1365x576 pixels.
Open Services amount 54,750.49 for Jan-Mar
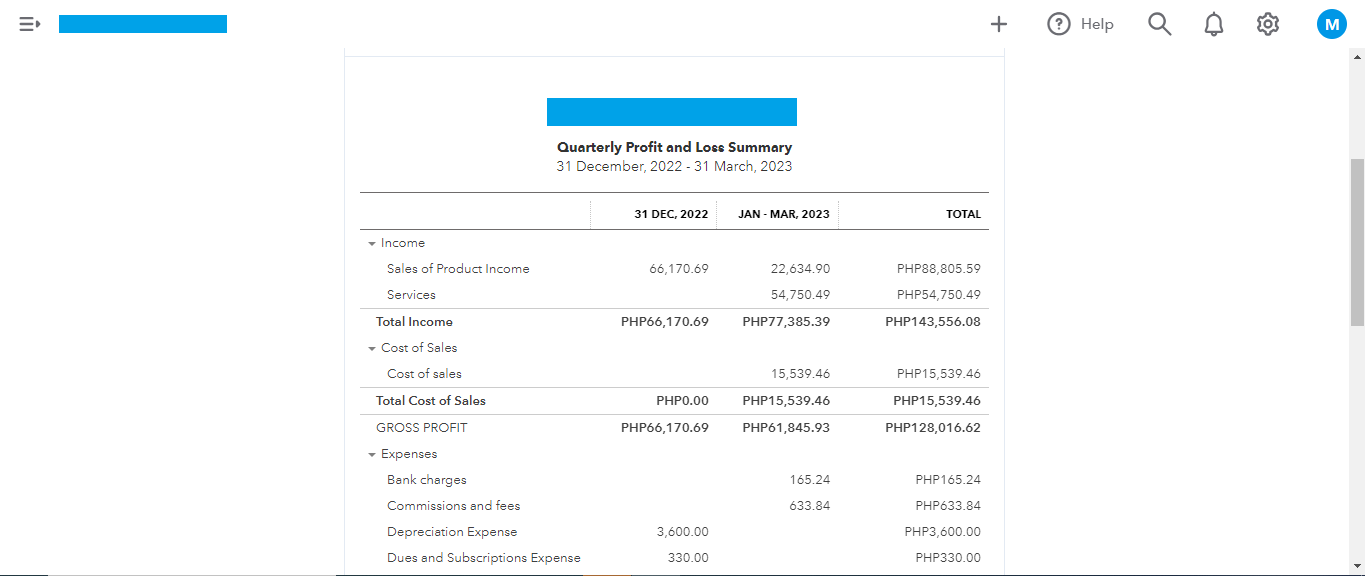(x=799, y=295)
